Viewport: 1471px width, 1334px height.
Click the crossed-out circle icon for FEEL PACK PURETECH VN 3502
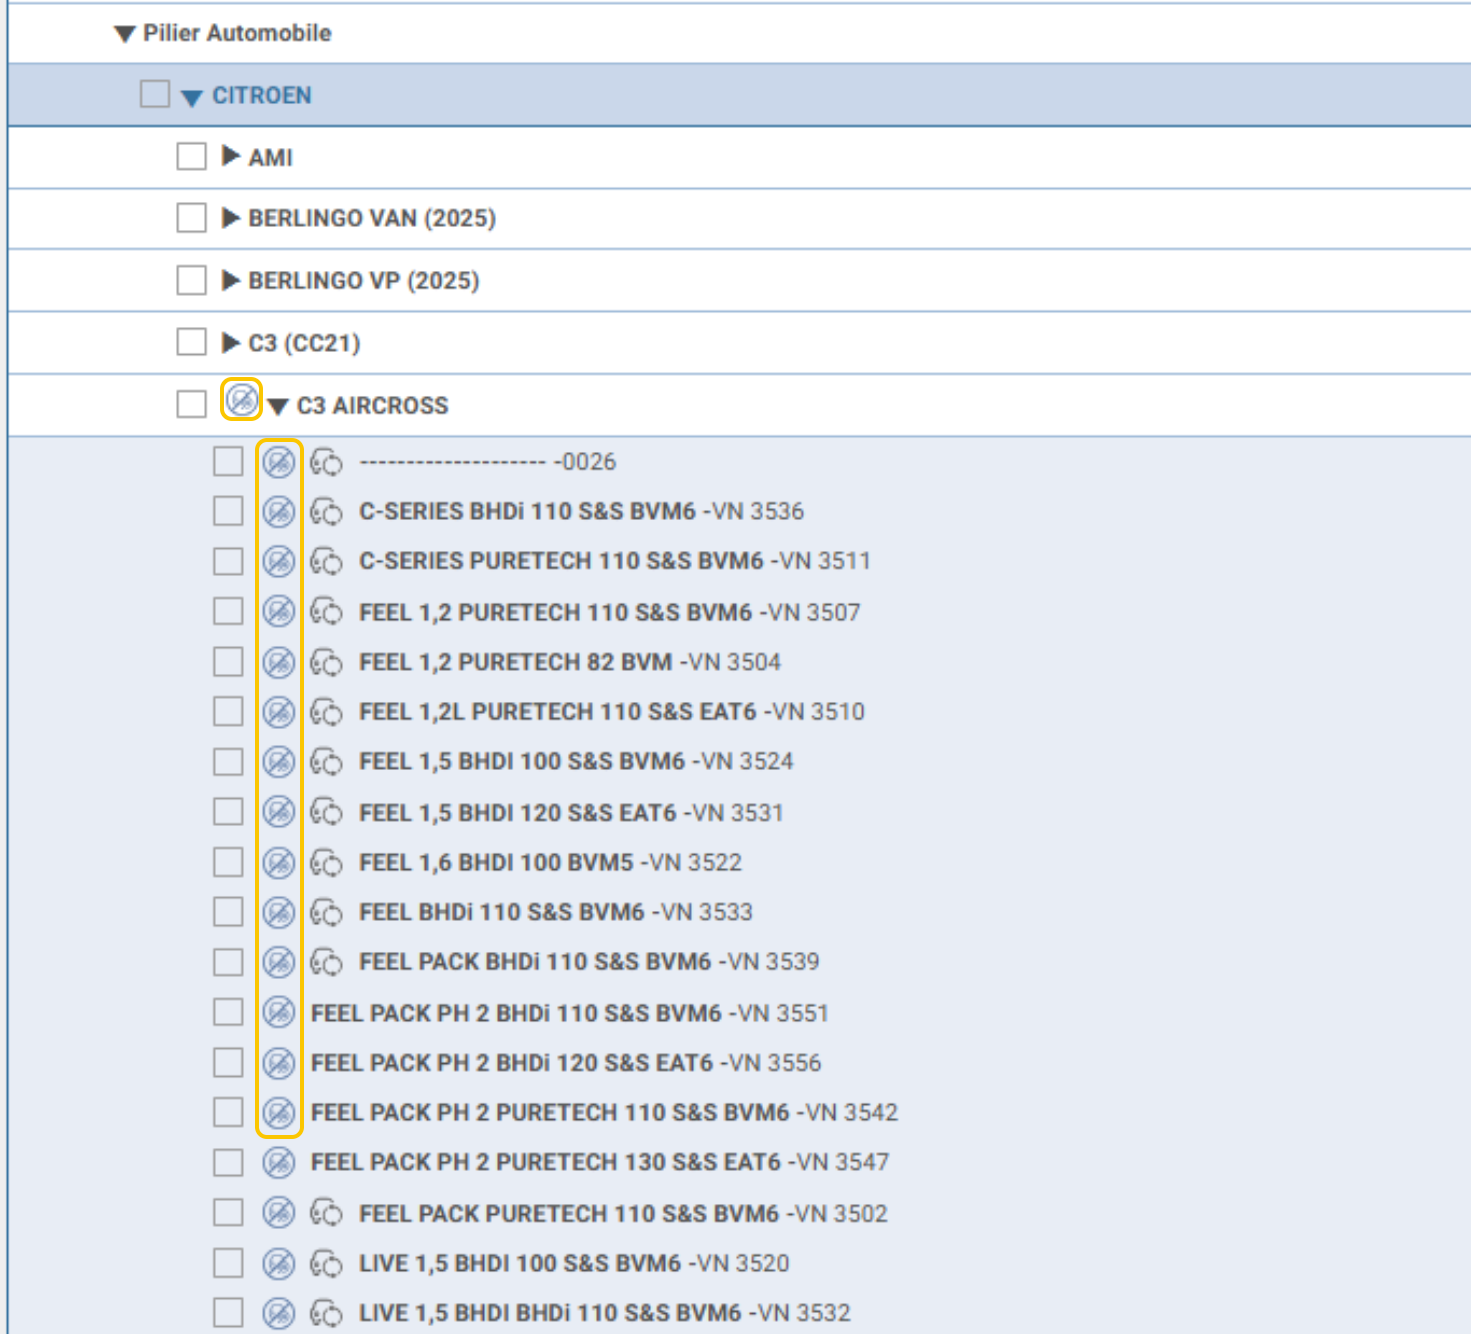tap(279, 1213)
